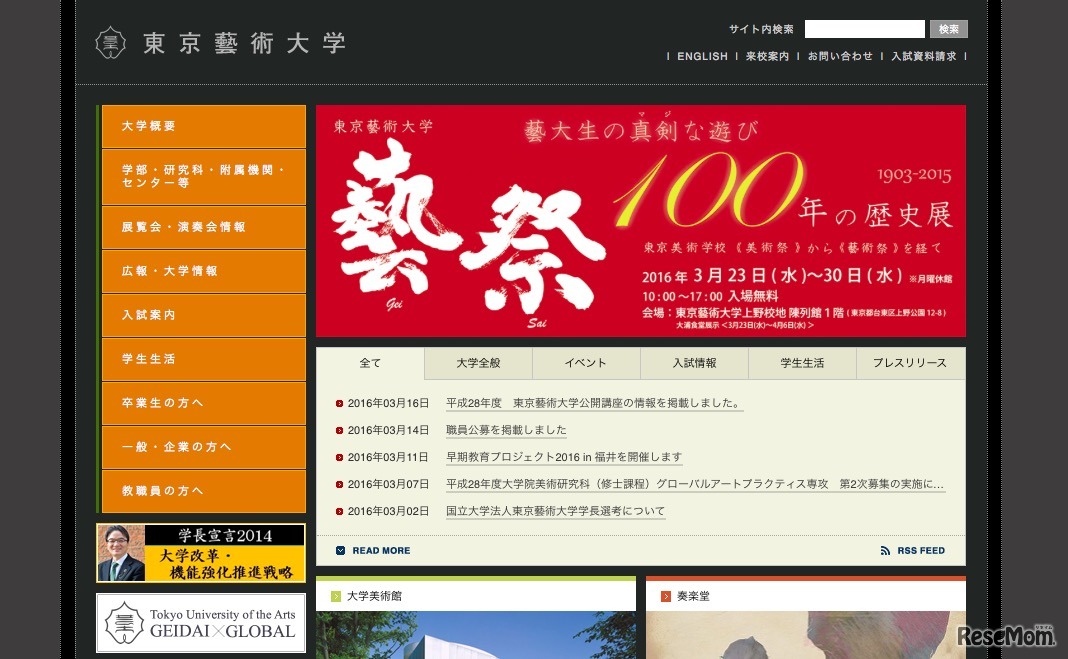The height and width of the screenshot is (659, 1068).
Task: Switch to the ENGLISH site
Action: click(702, 57)
